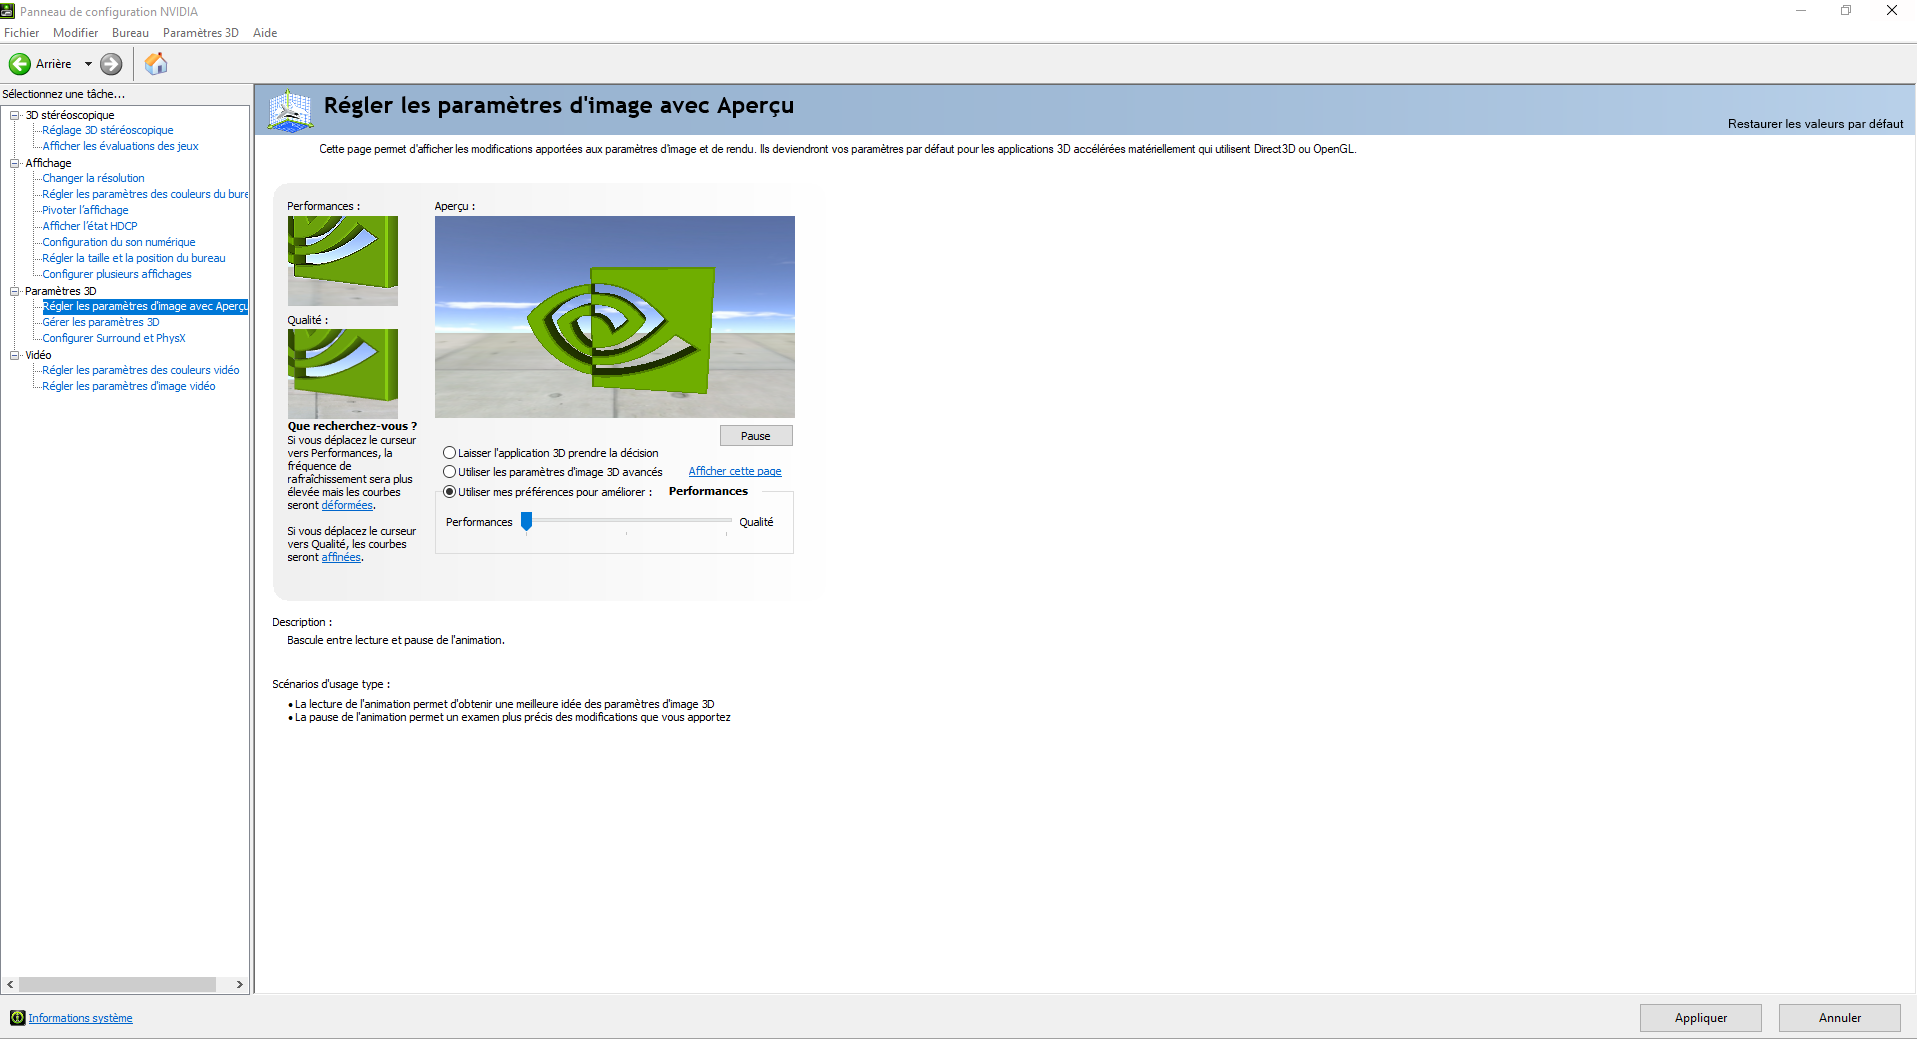Open 'Afficher l'état HDCP' task
Viewport: 1917px width, 1039px height.
coord(90,226)
